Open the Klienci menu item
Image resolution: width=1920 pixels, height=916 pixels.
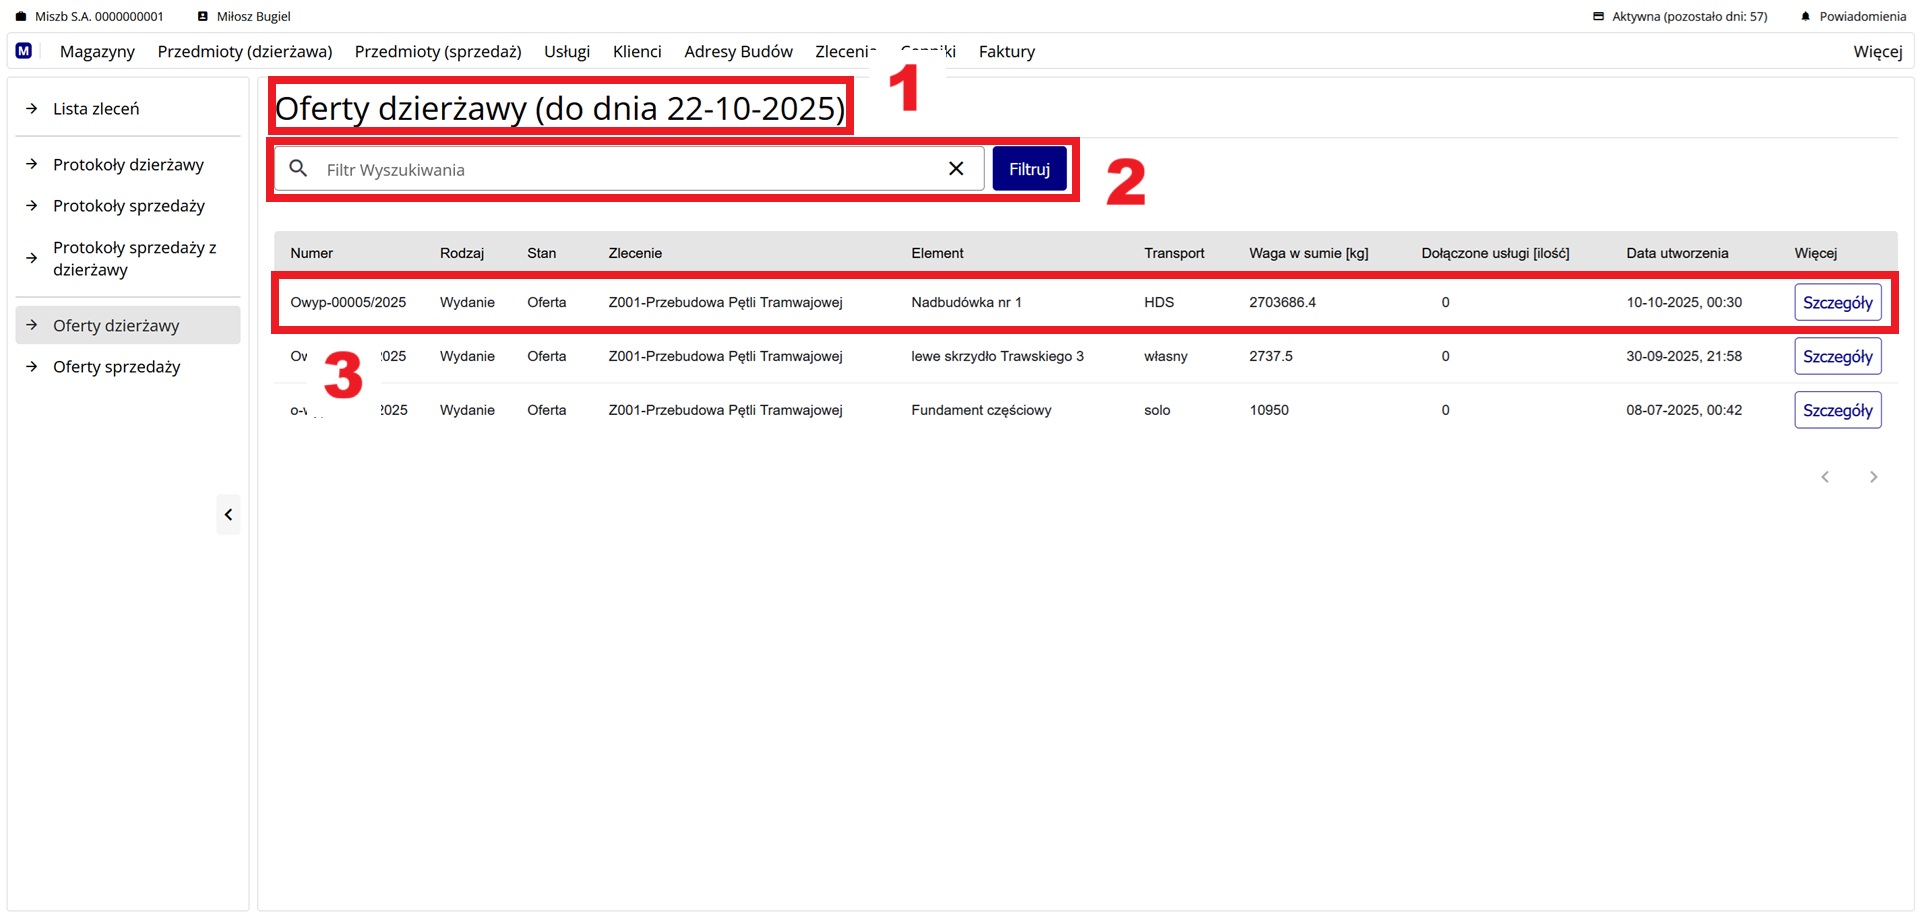(x=637, y=52)
